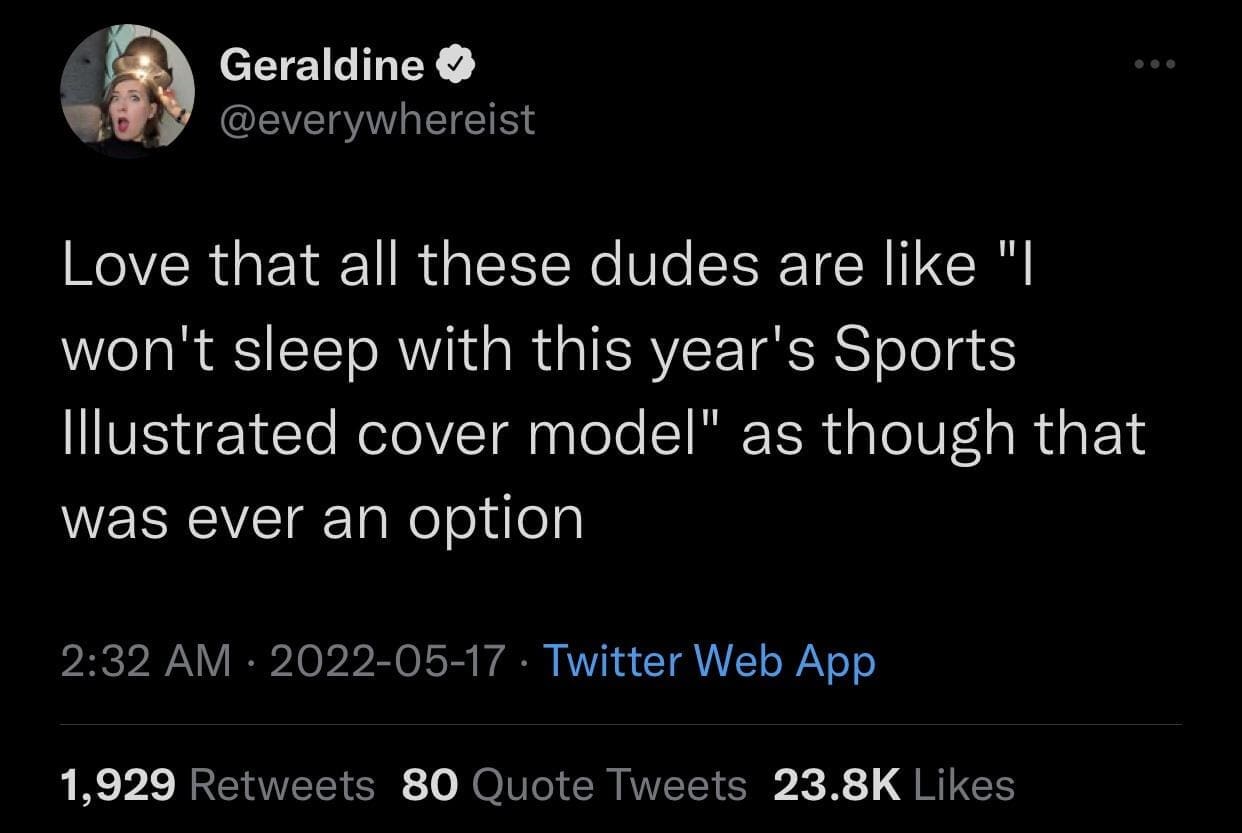Click the phrase "as though that" in tweet
The width and height of the screenshot is (1242, 833).
[x=943, y=434]
